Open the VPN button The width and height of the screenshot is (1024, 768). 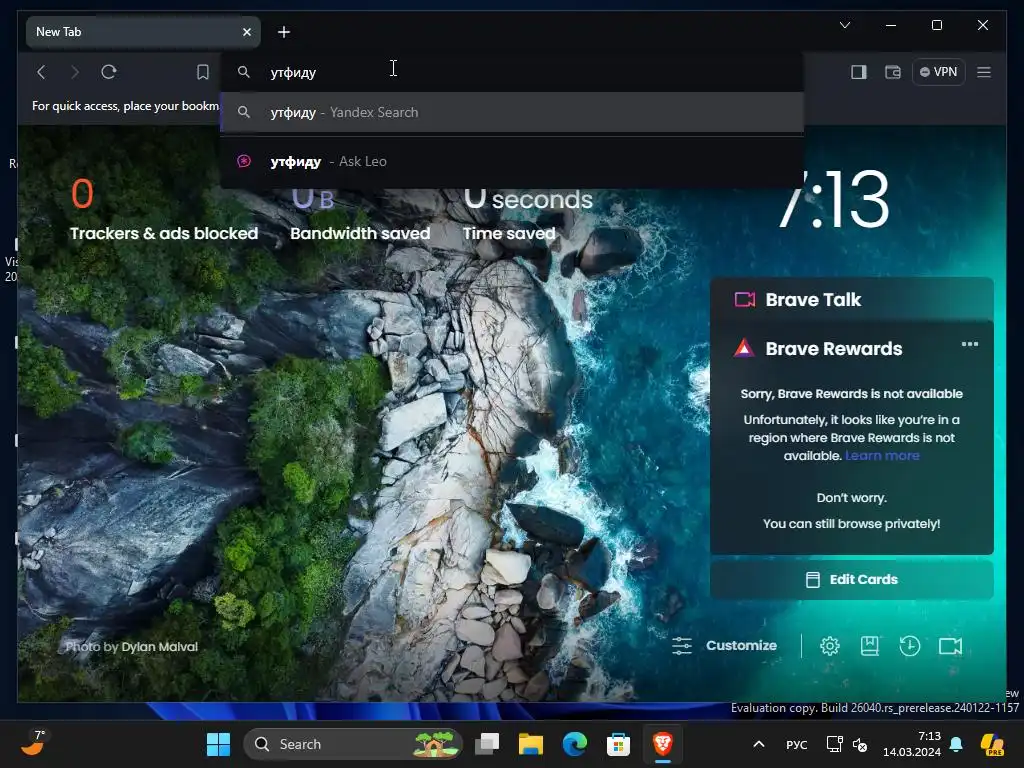point(938,72)
